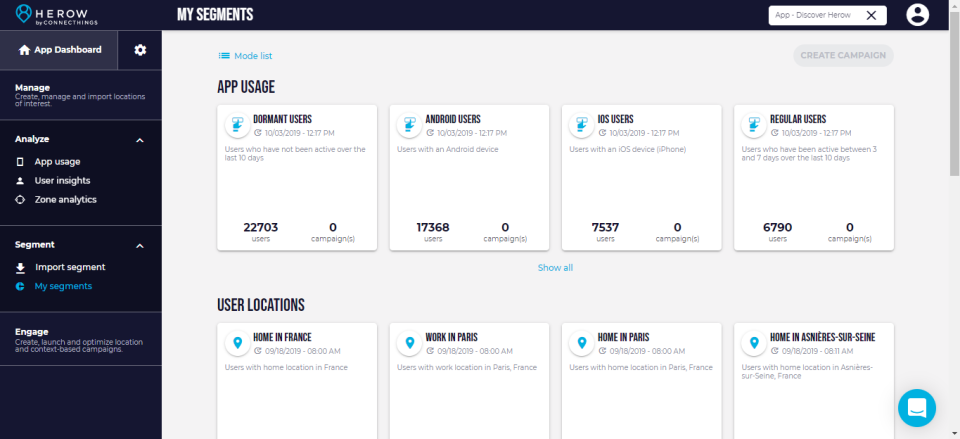Click the My segments pie icon
The width and height of the screenshot is (960, 439).
point(20,286)
